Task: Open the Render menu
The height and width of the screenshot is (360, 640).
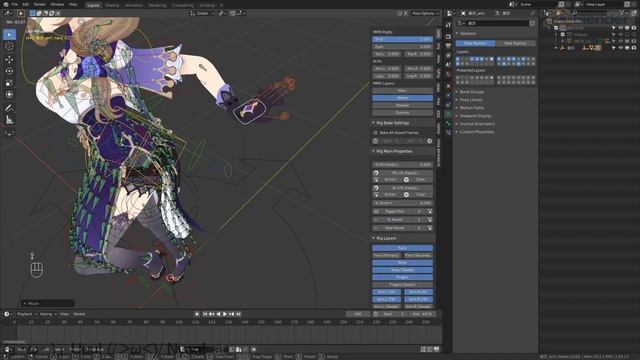Action: coord(40,4)
